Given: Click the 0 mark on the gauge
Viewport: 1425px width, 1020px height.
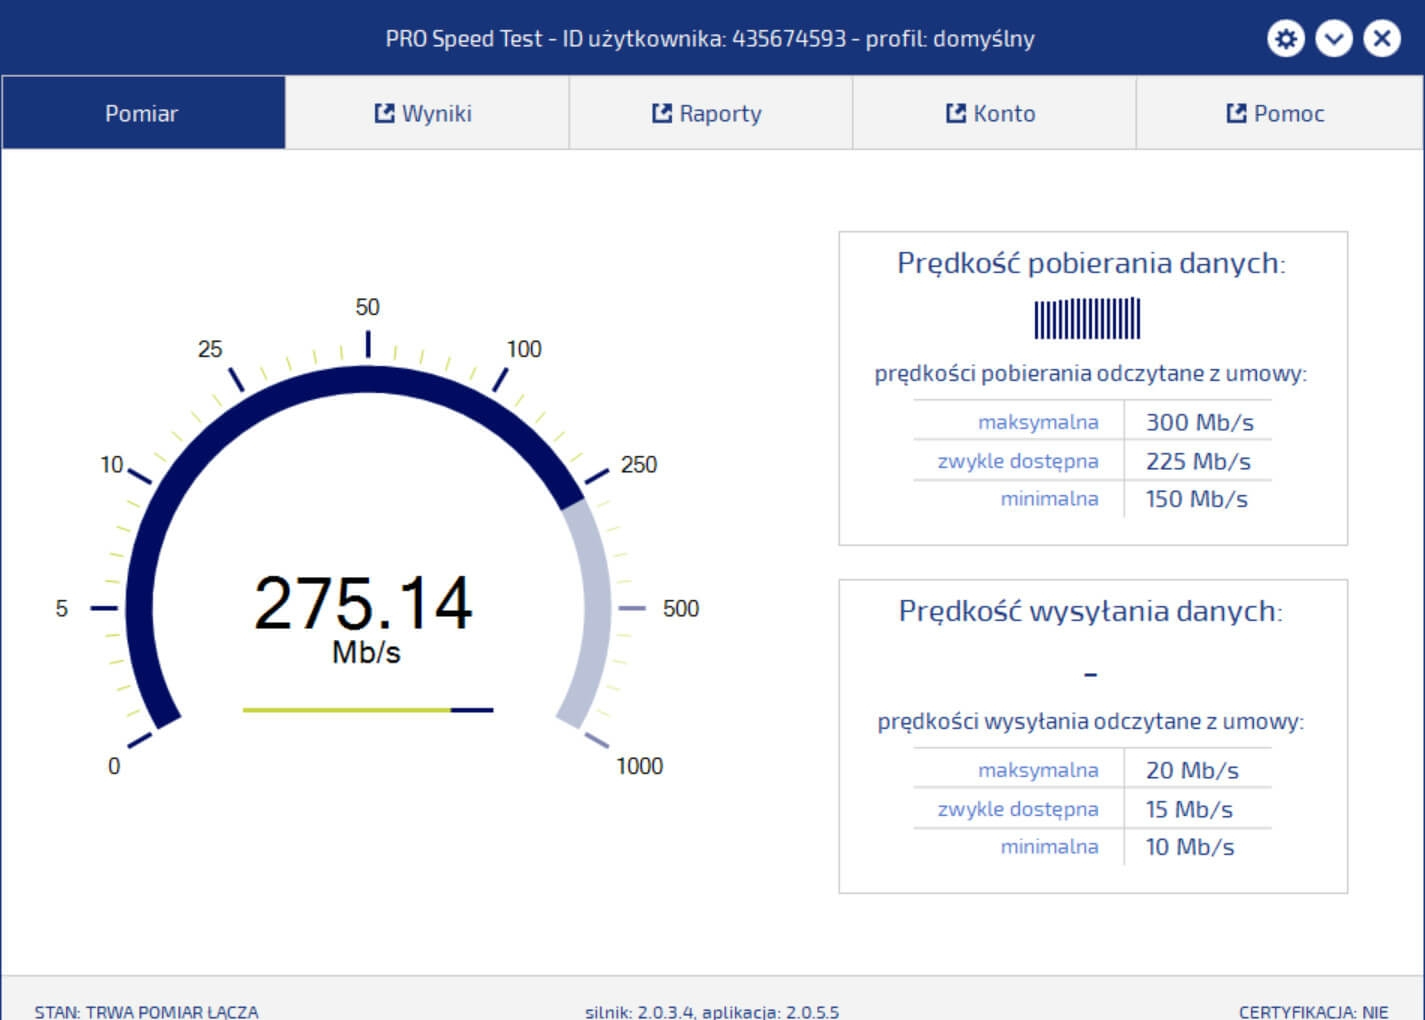Looking at the screenshot, I should [x=114, y=766].
